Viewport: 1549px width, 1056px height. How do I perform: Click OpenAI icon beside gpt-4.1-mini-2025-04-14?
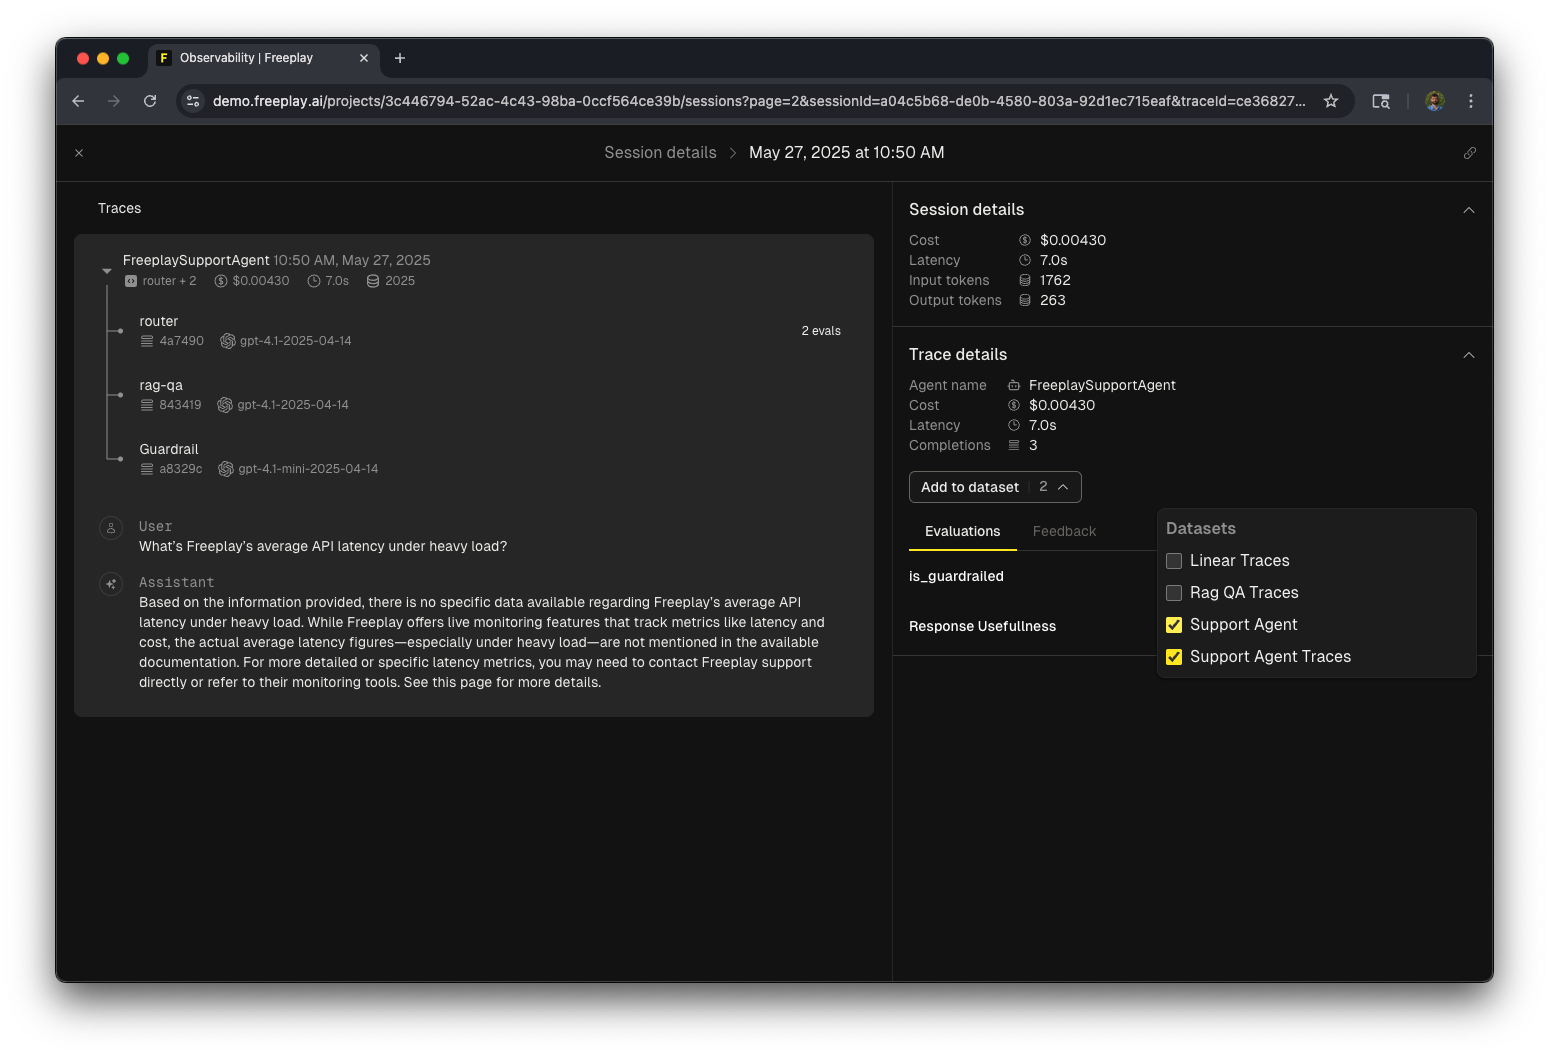pyautogui.click(x=226, y=469)
